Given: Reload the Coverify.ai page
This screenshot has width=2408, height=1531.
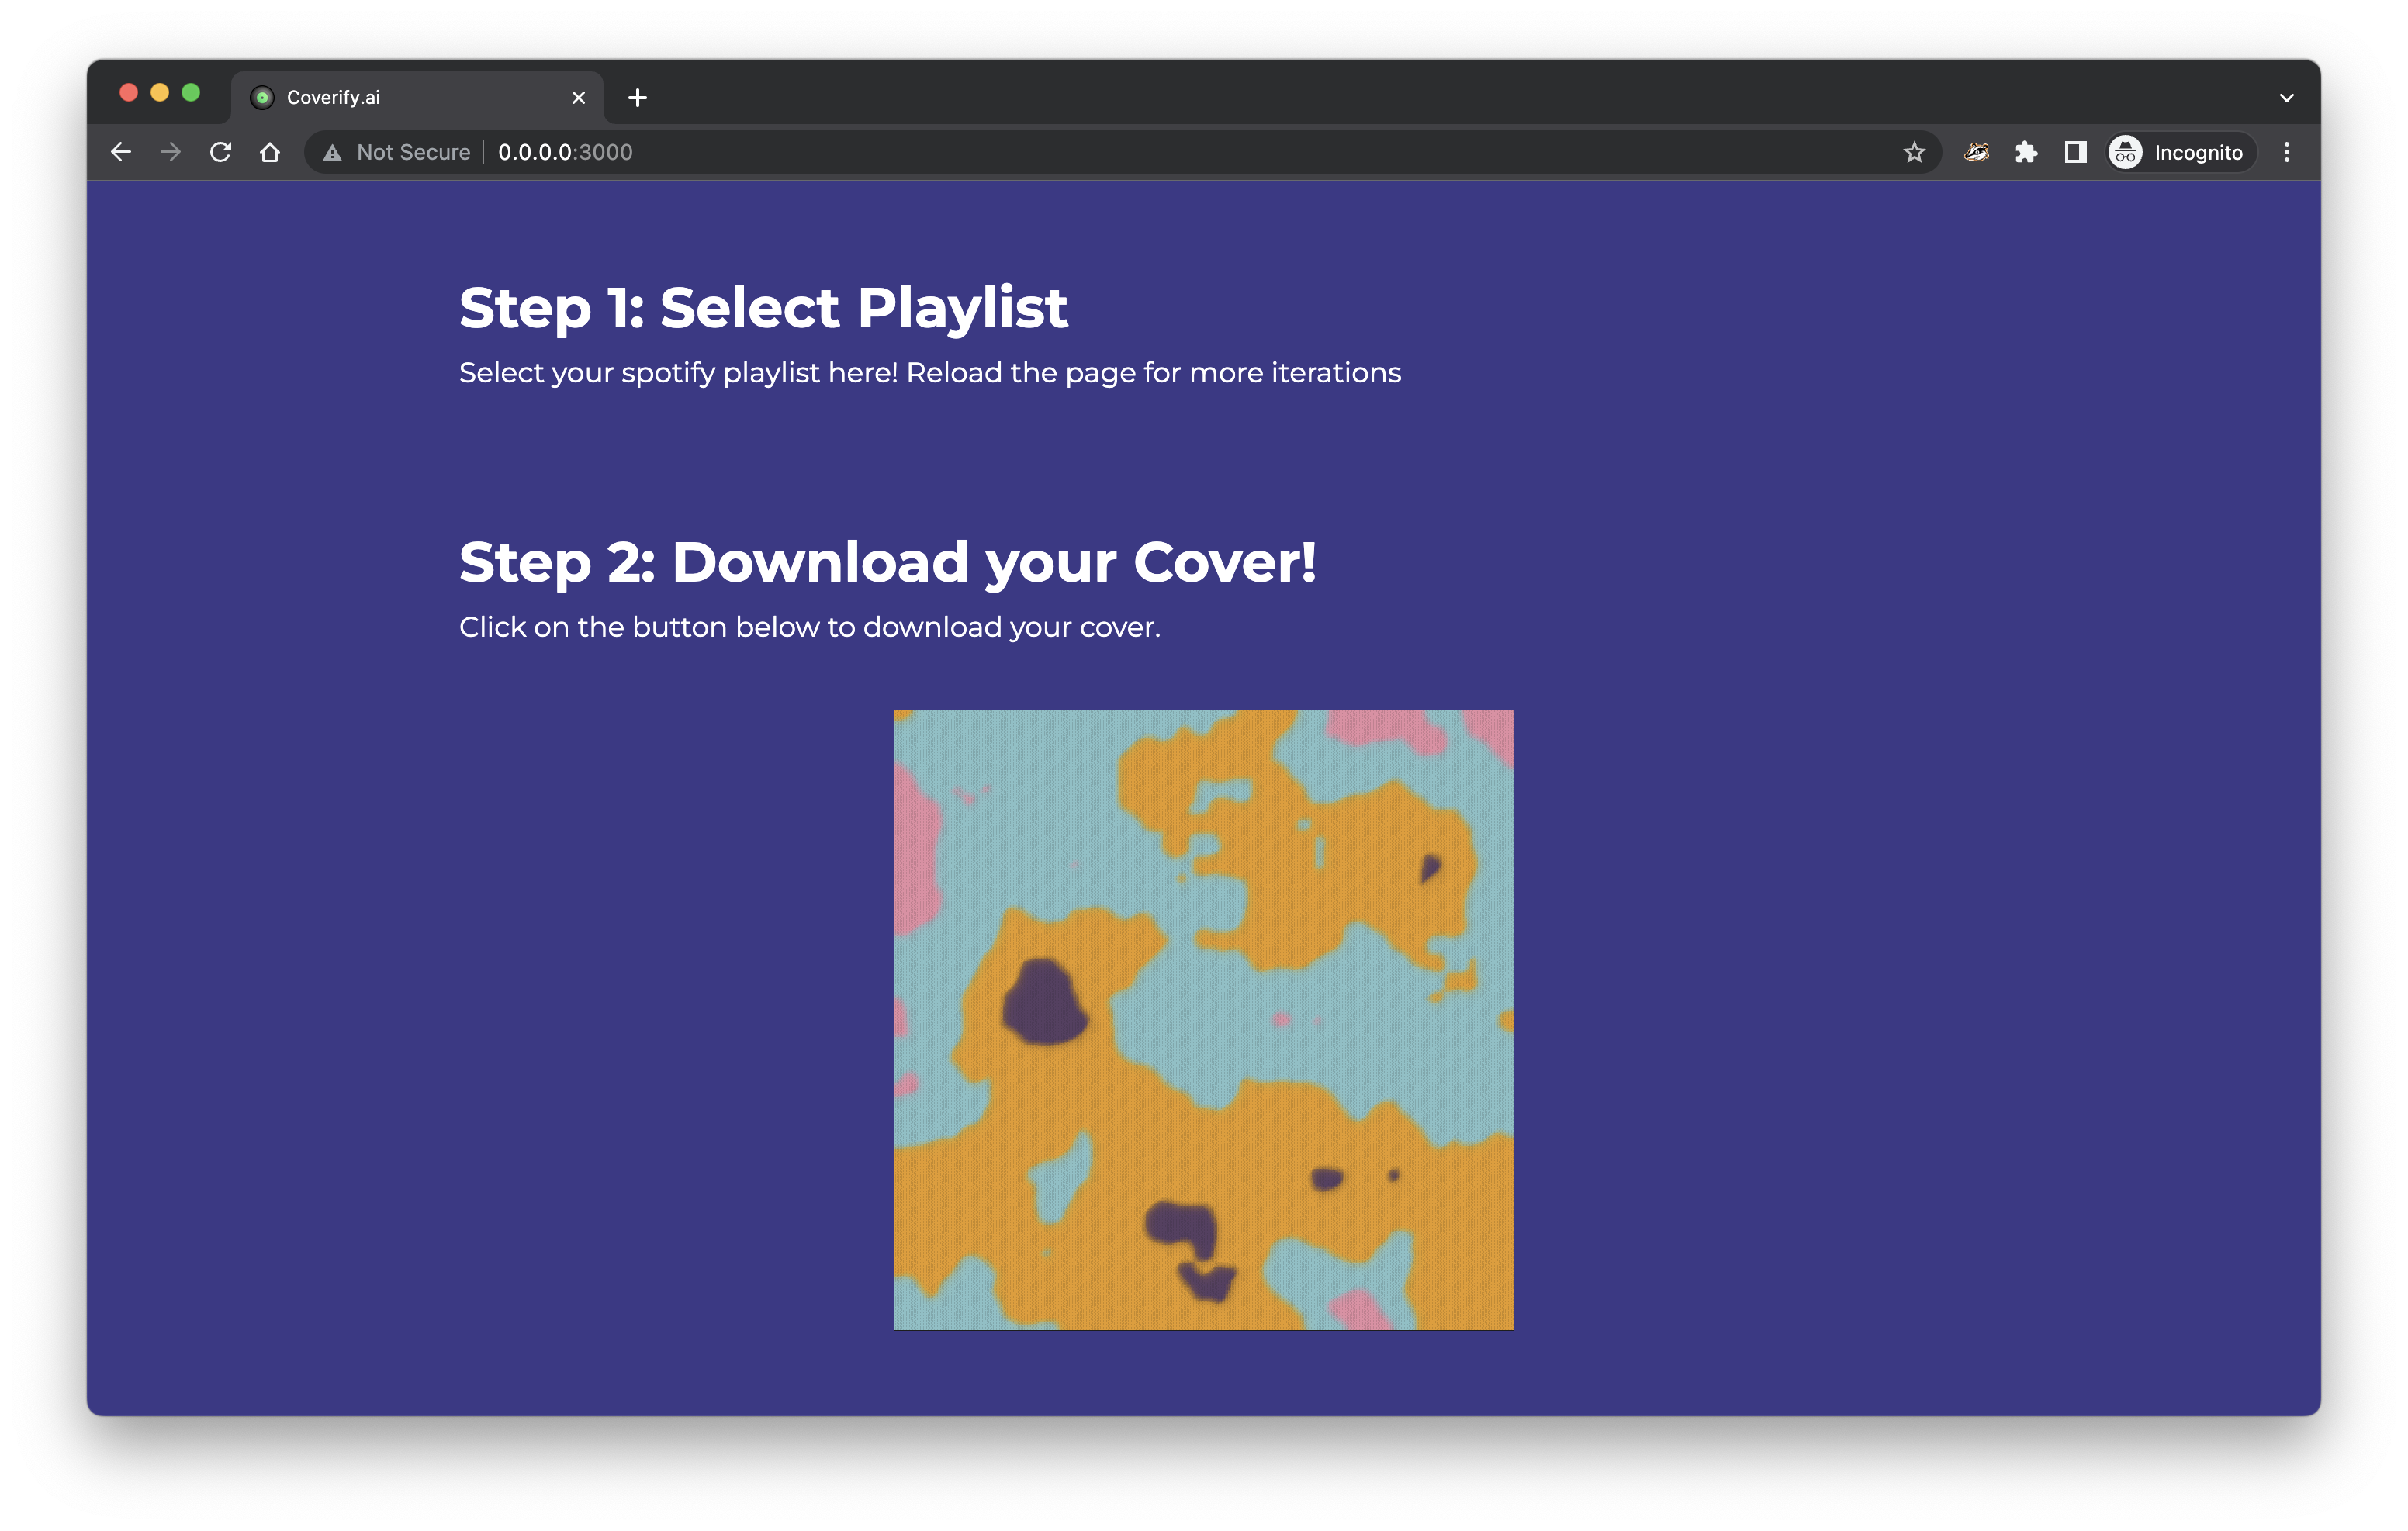Looking at the screenshot, I should [221, 152].
